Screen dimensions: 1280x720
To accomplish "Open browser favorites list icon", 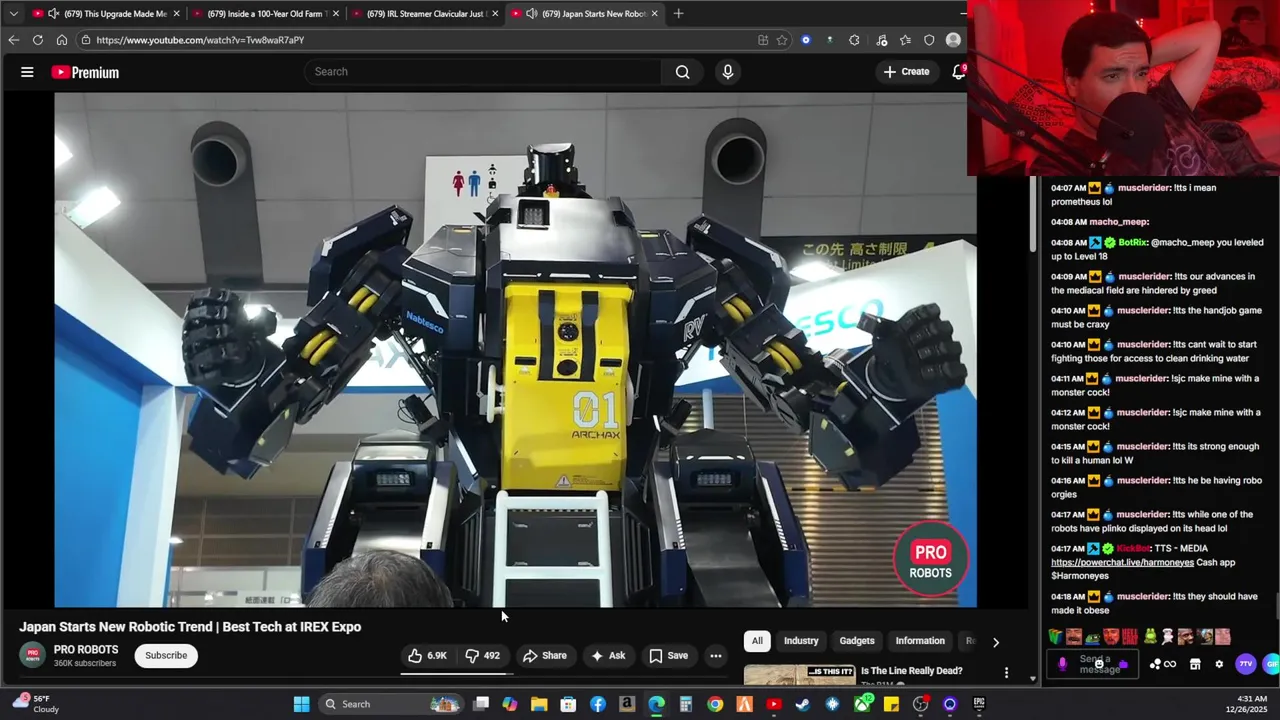I will pyautogui.click(x=905, y=40).
